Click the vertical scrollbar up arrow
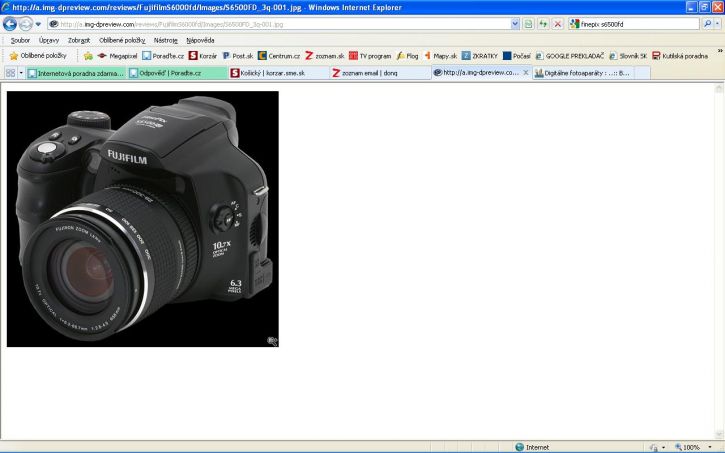 tap(719, 87)
